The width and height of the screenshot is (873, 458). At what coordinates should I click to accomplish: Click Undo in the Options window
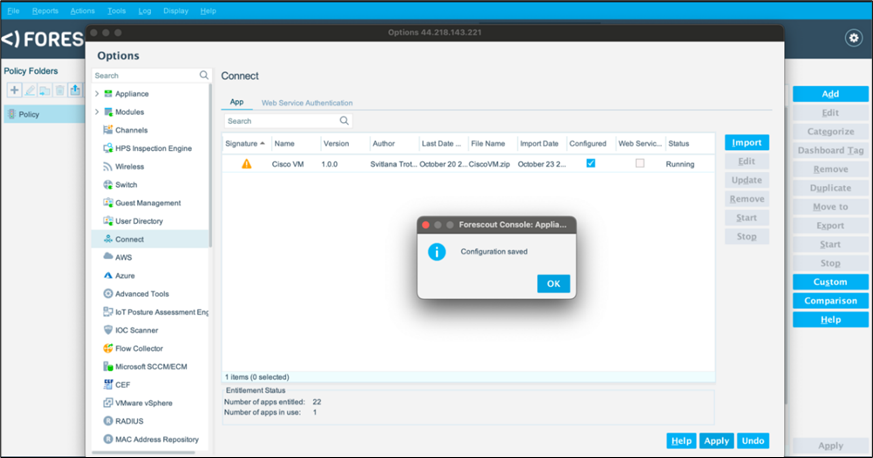click(753, 441)
